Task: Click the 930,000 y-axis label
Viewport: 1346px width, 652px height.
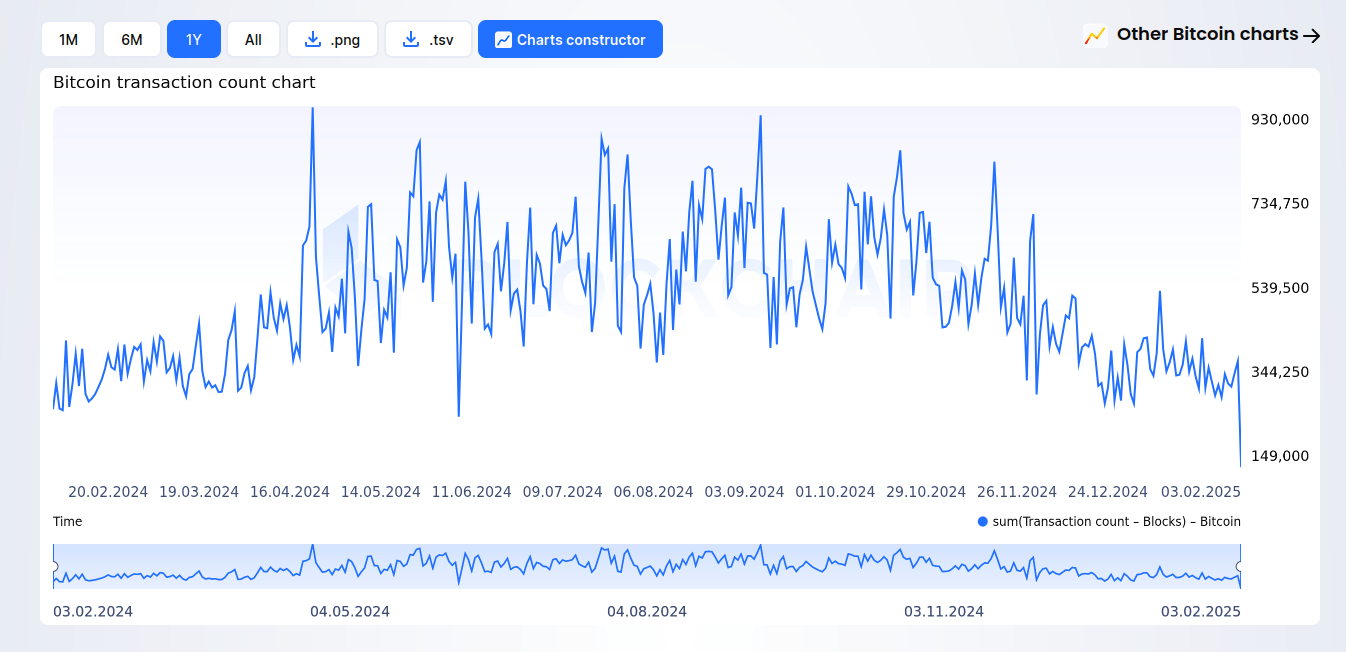Action: pyautogui.click(x=1280, y=119)
